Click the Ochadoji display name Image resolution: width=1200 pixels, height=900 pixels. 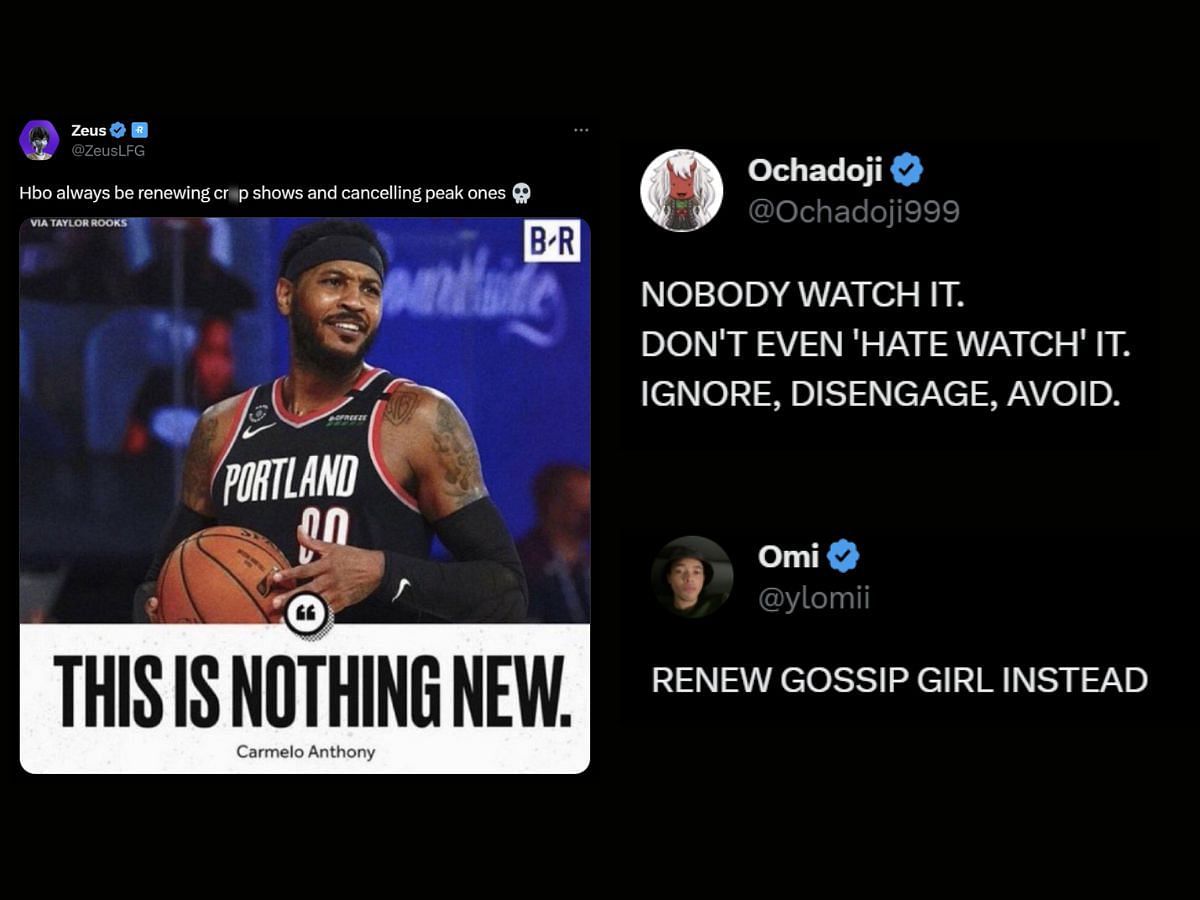click(815, 170)
